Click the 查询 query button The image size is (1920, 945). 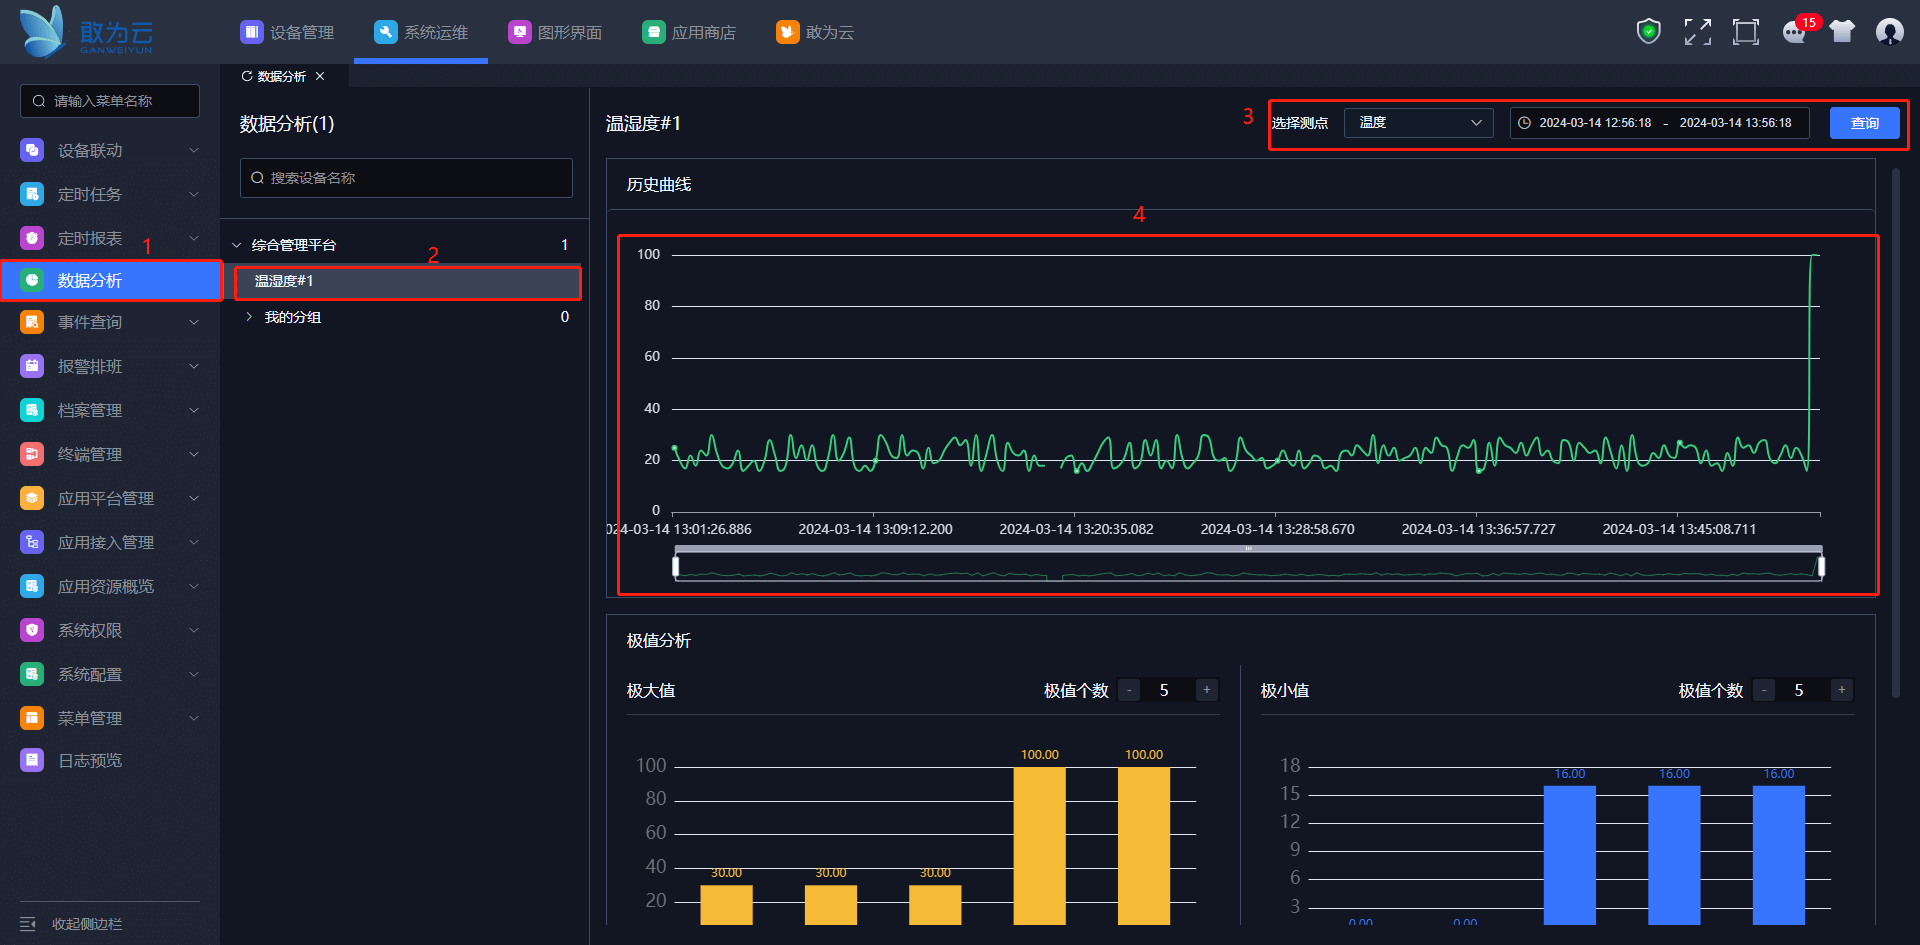[x=1864, y=123]
